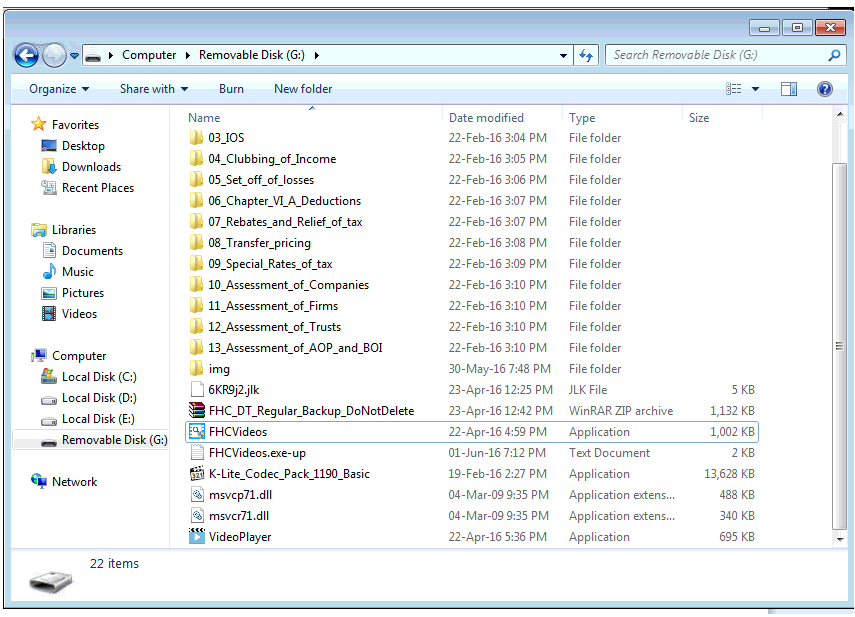Open the Organize dropdown menu
The image size is (855, 617).
[x=59, y=89]
